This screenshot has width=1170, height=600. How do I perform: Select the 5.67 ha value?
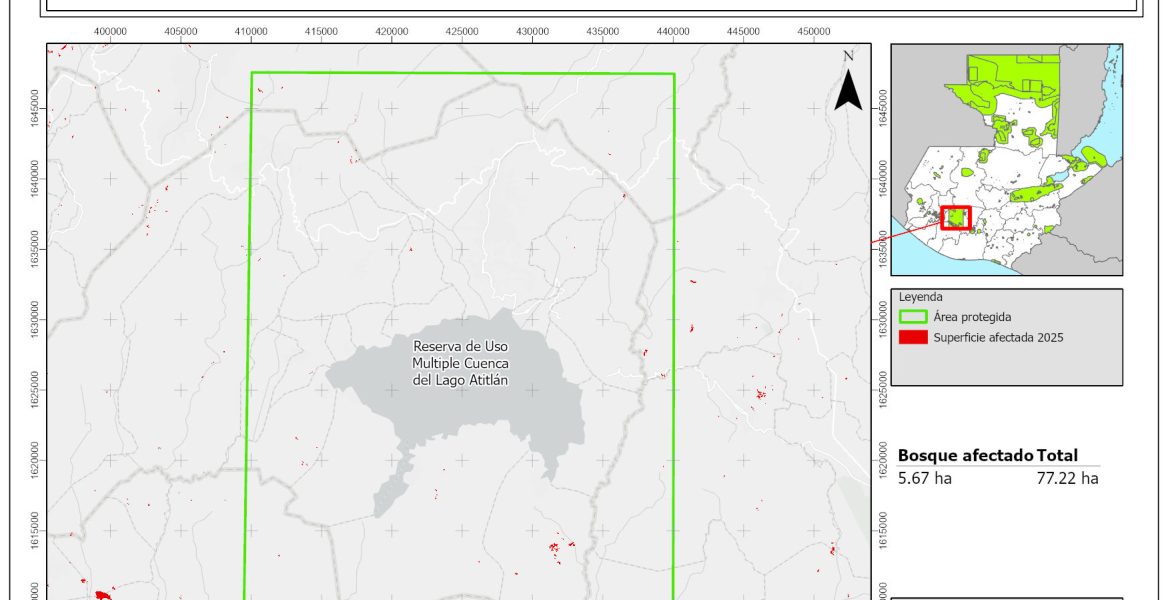tap(923, 478)
